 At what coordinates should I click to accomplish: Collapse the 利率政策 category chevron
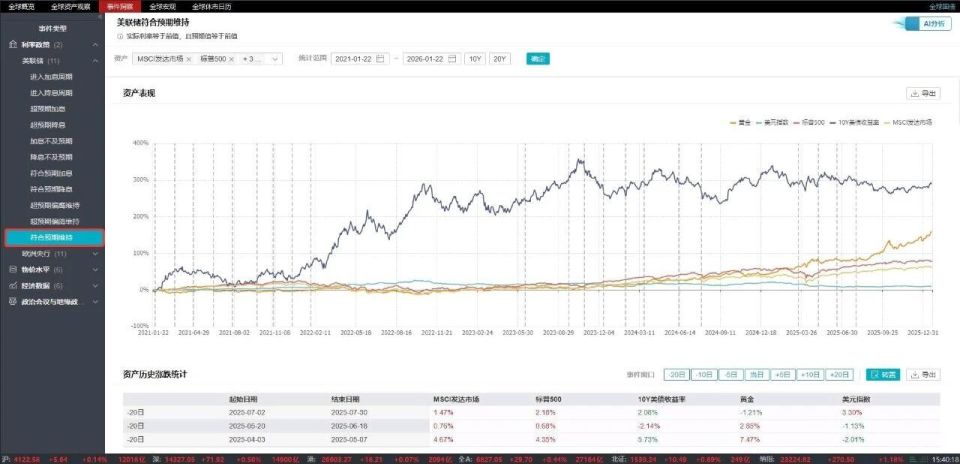tap(95, 45)
